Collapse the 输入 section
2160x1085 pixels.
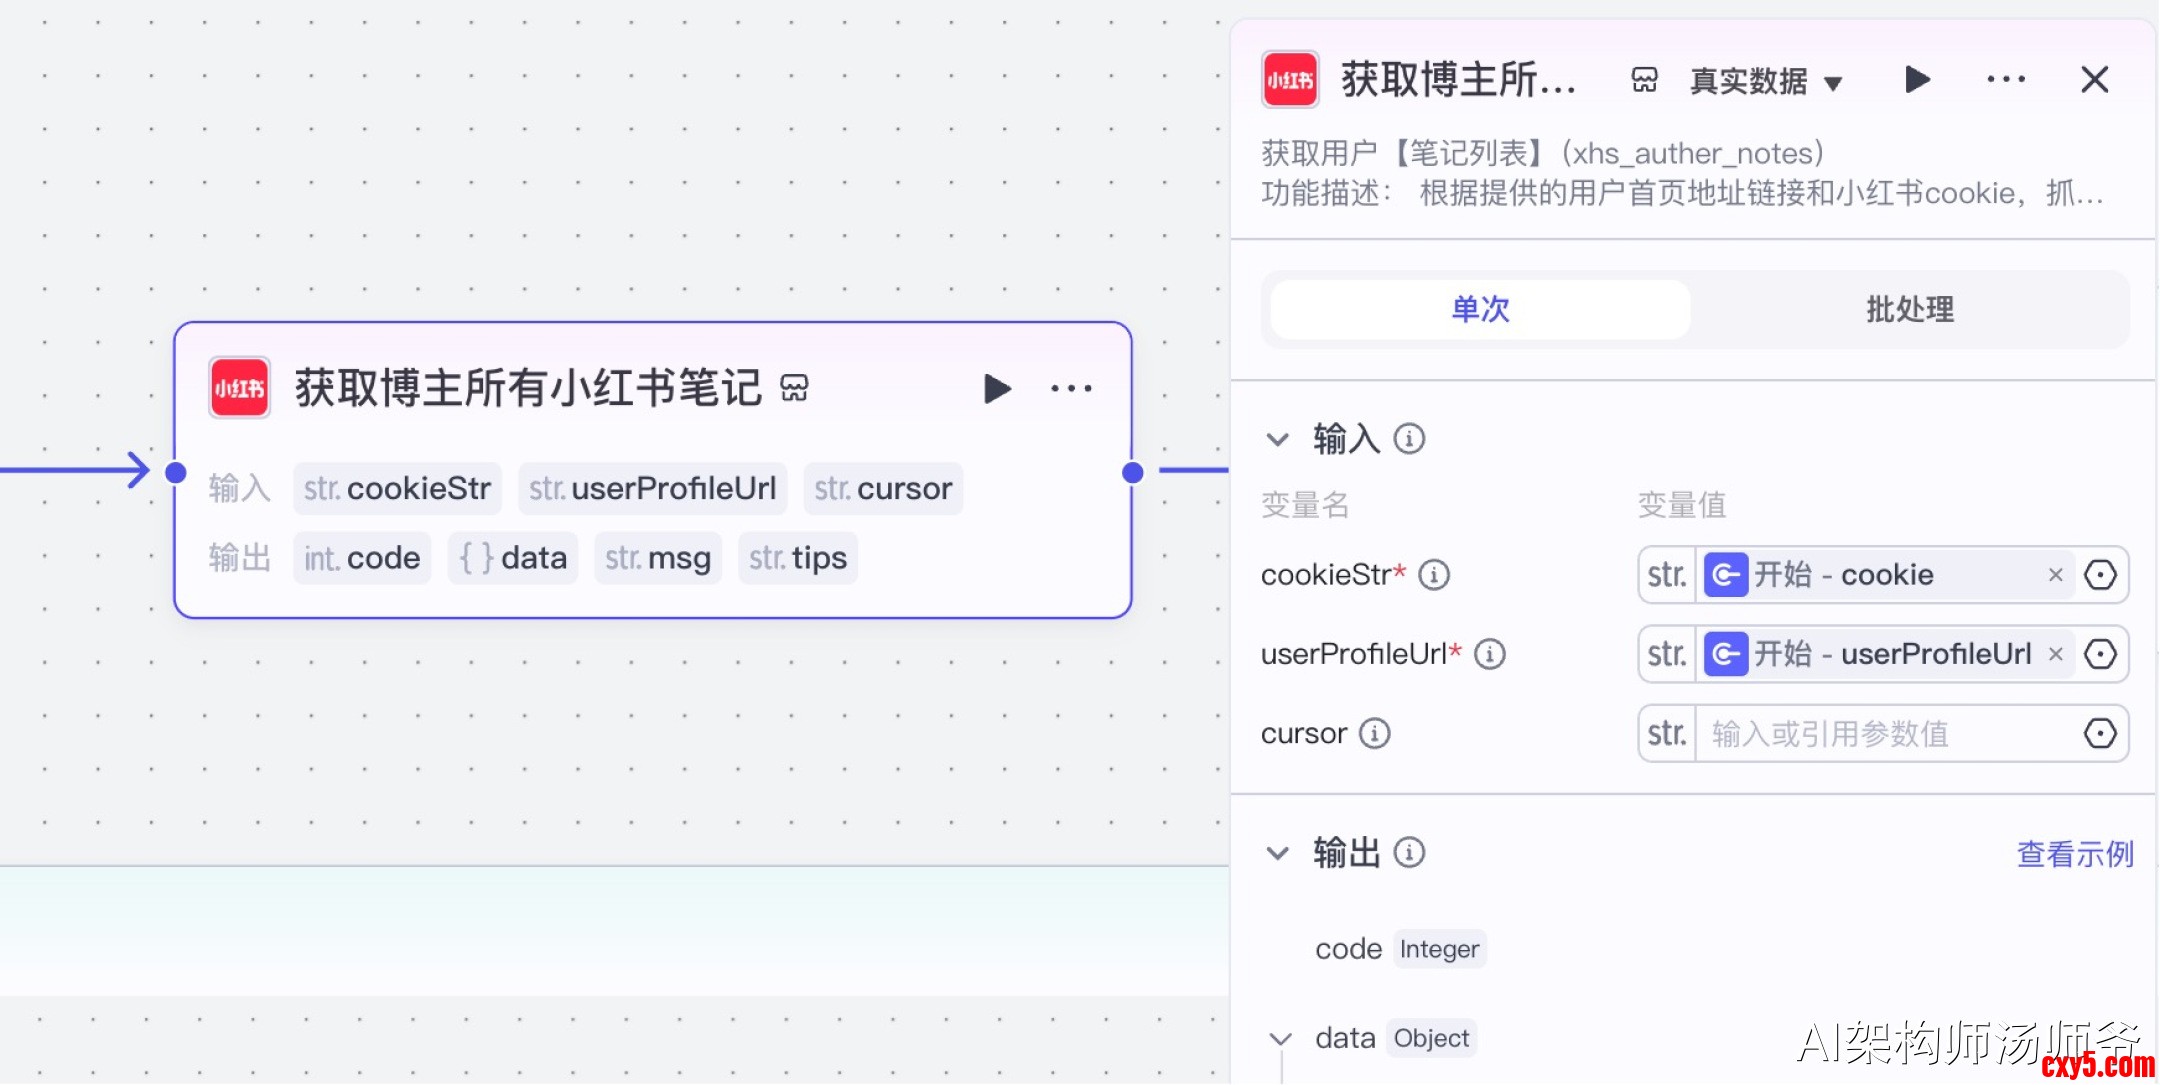1278,439
